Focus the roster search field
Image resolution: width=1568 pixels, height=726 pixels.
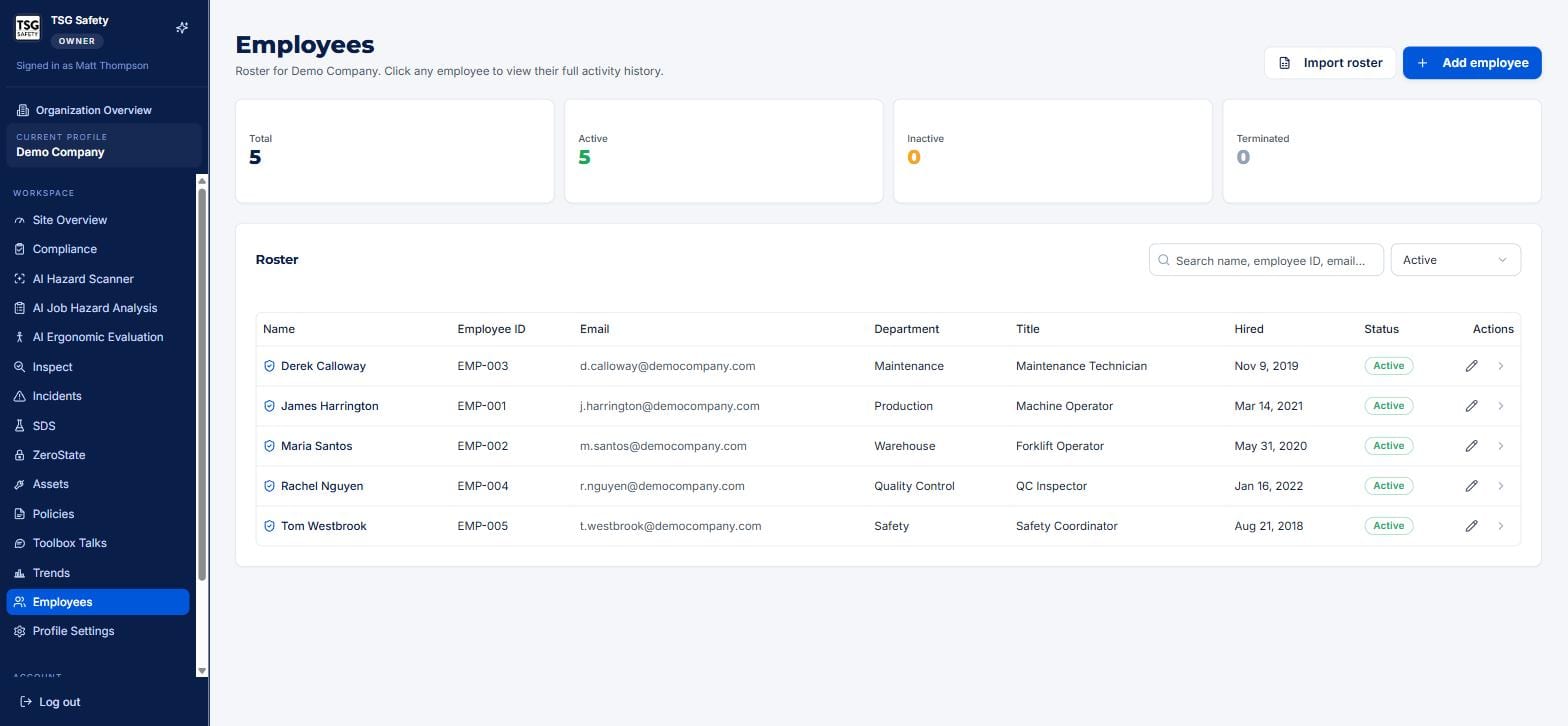1266,260
